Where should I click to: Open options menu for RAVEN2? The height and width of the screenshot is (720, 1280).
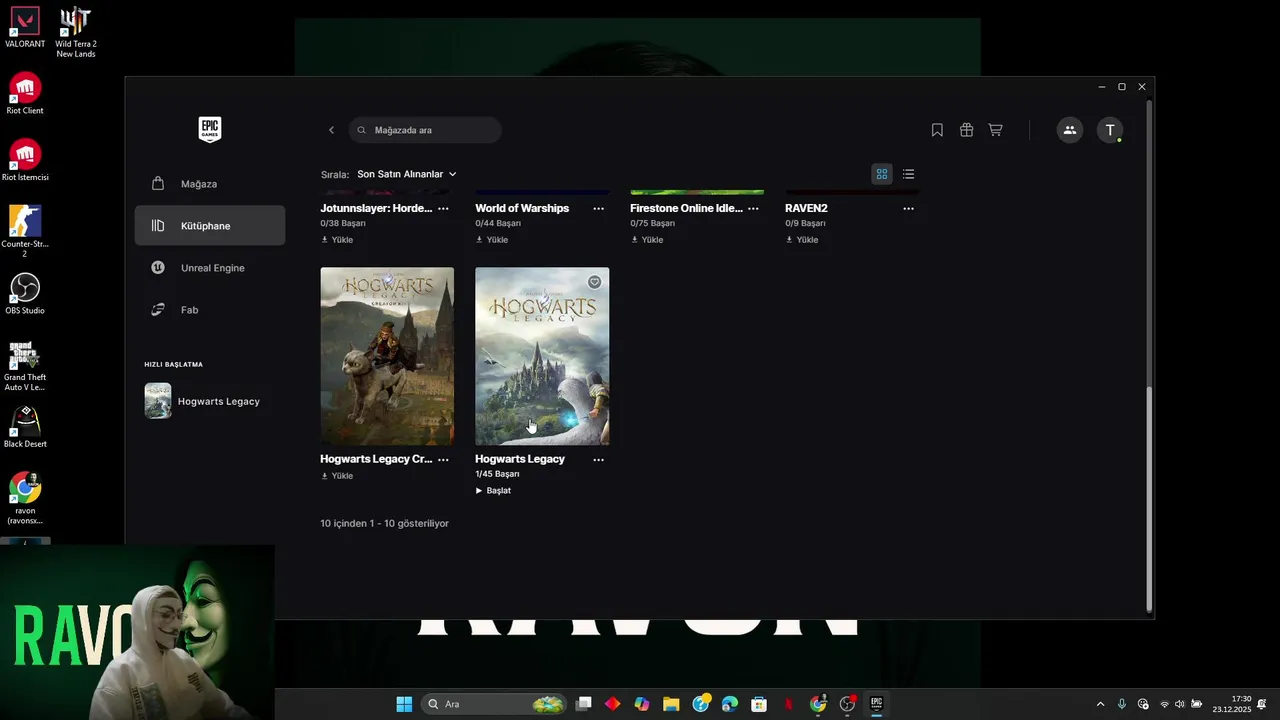point(908,209)
